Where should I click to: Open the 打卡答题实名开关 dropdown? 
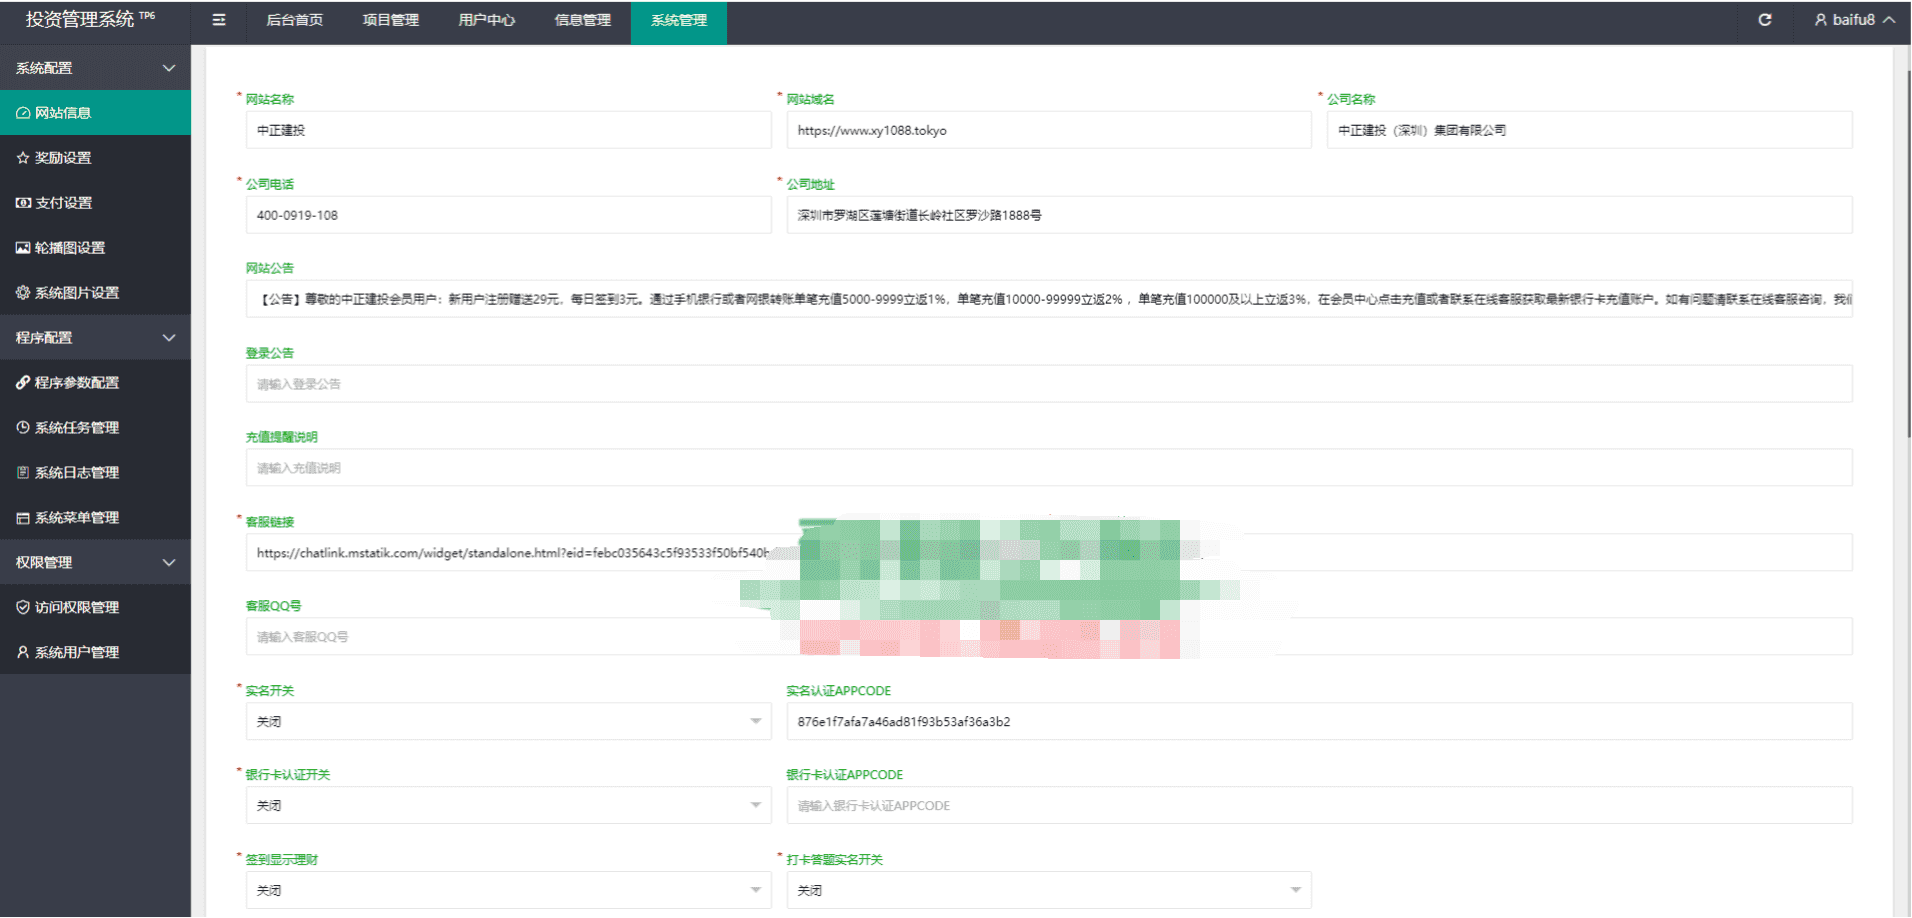(x=1048, y=891)
